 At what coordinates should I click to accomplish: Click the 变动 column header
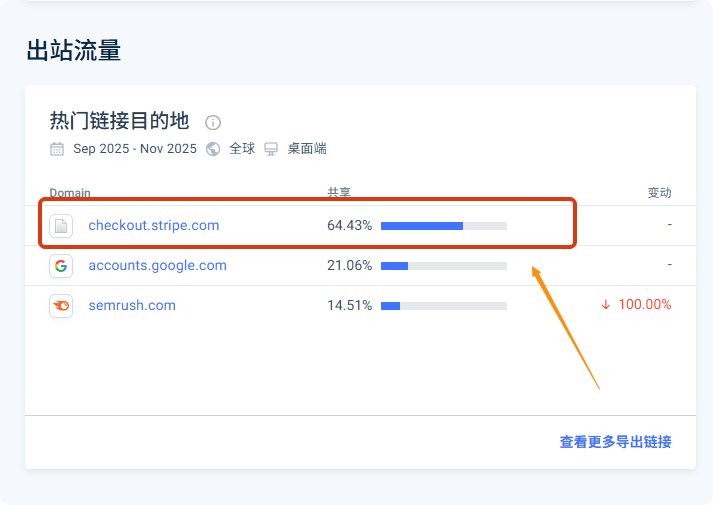pyautogui.click(x=659, y=193)
